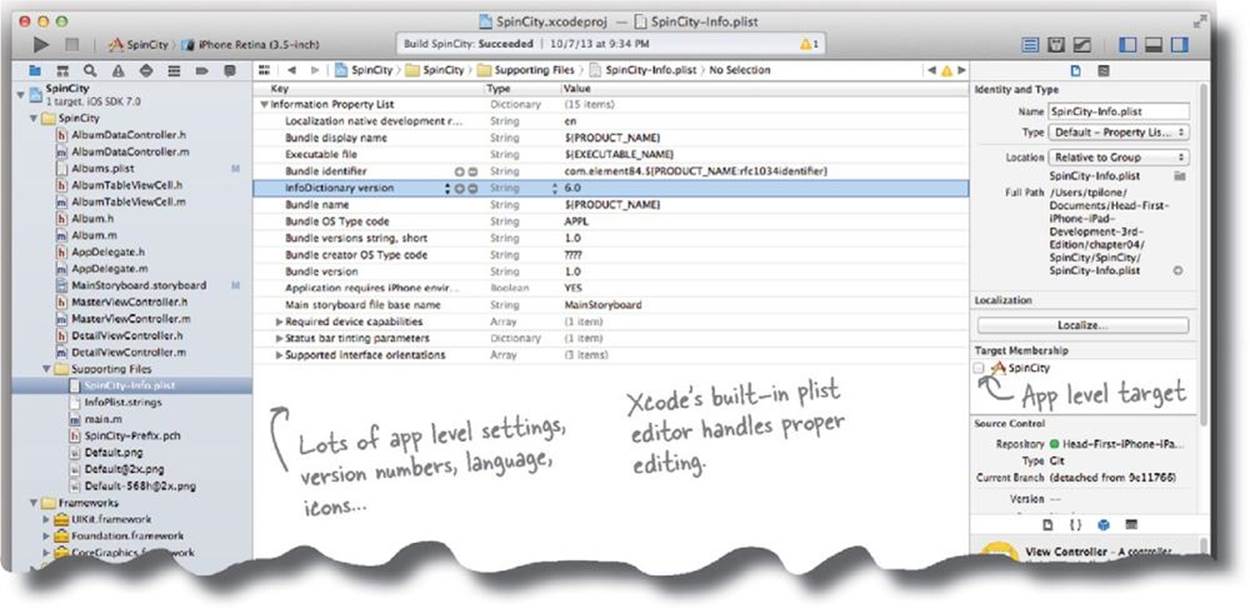This screenshot has height=608, width=1250.
Task: Expand Required device capabilities
Action: pyautogui.click(x=280, y=322)
